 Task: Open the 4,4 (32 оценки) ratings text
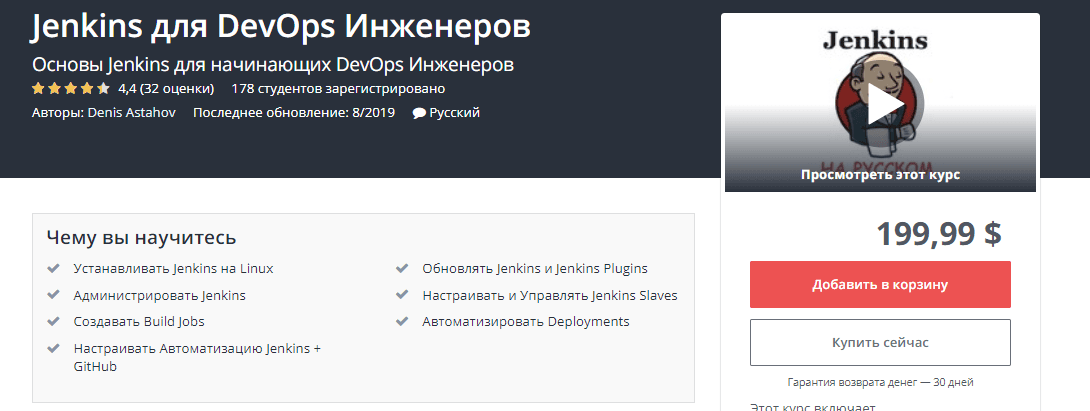click(166, 89)
